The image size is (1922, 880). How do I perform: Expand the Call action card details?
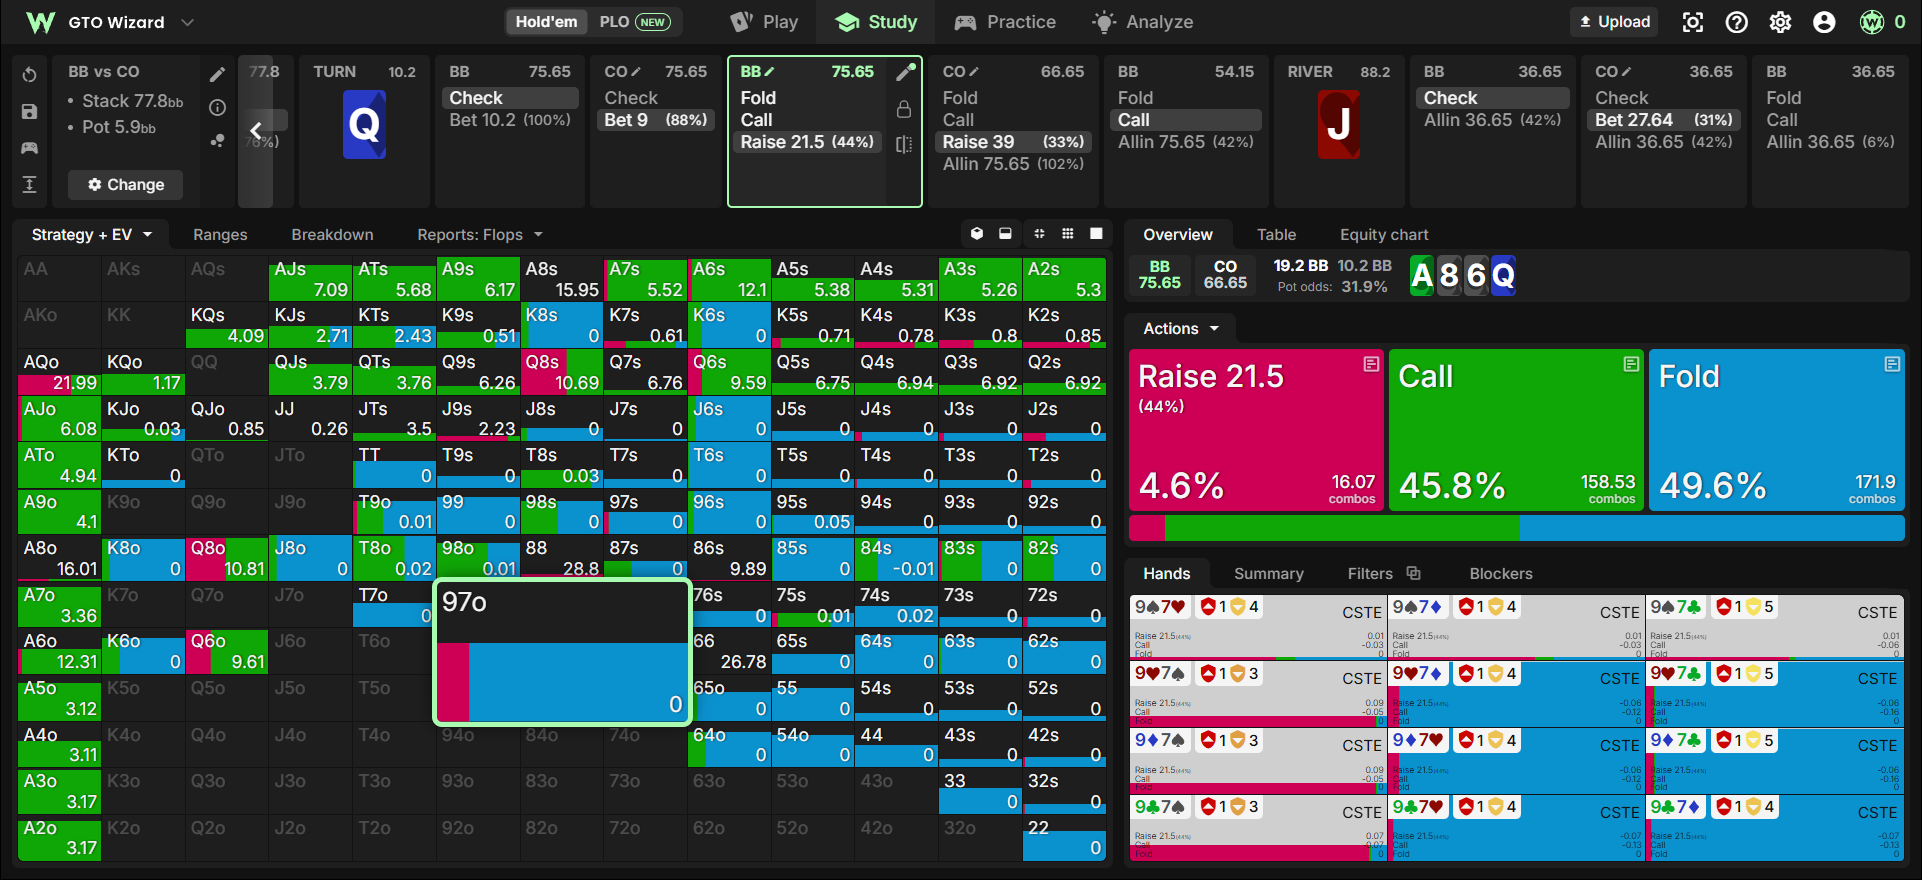(x=1631, y=364)
